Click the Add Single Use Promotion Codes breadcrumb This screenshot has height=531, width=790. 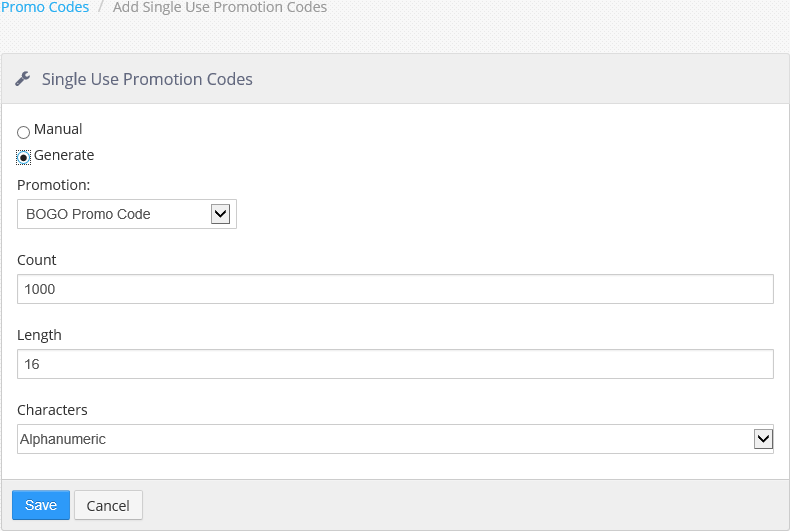coord(220,7)
